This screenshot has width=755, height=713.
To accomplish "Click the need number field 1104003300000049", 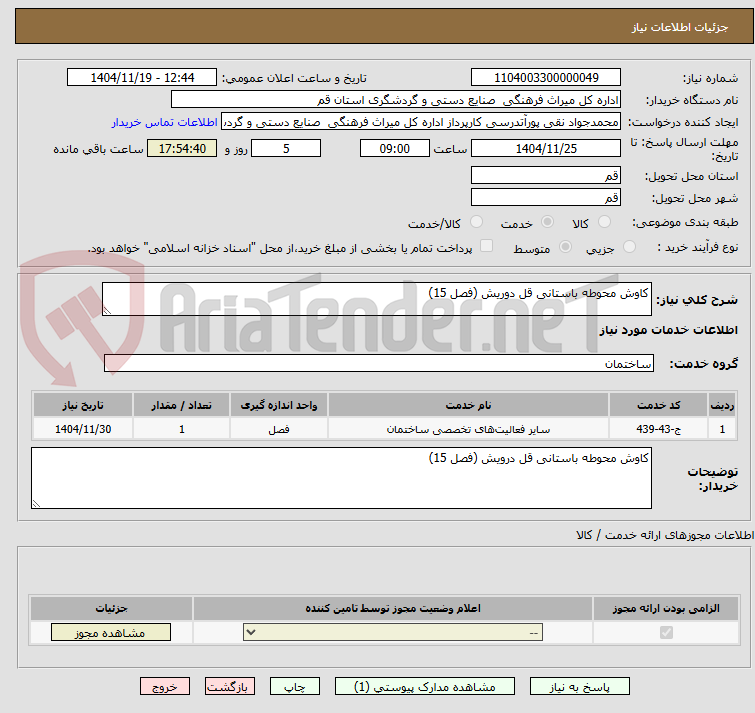I will coord(546,78).
